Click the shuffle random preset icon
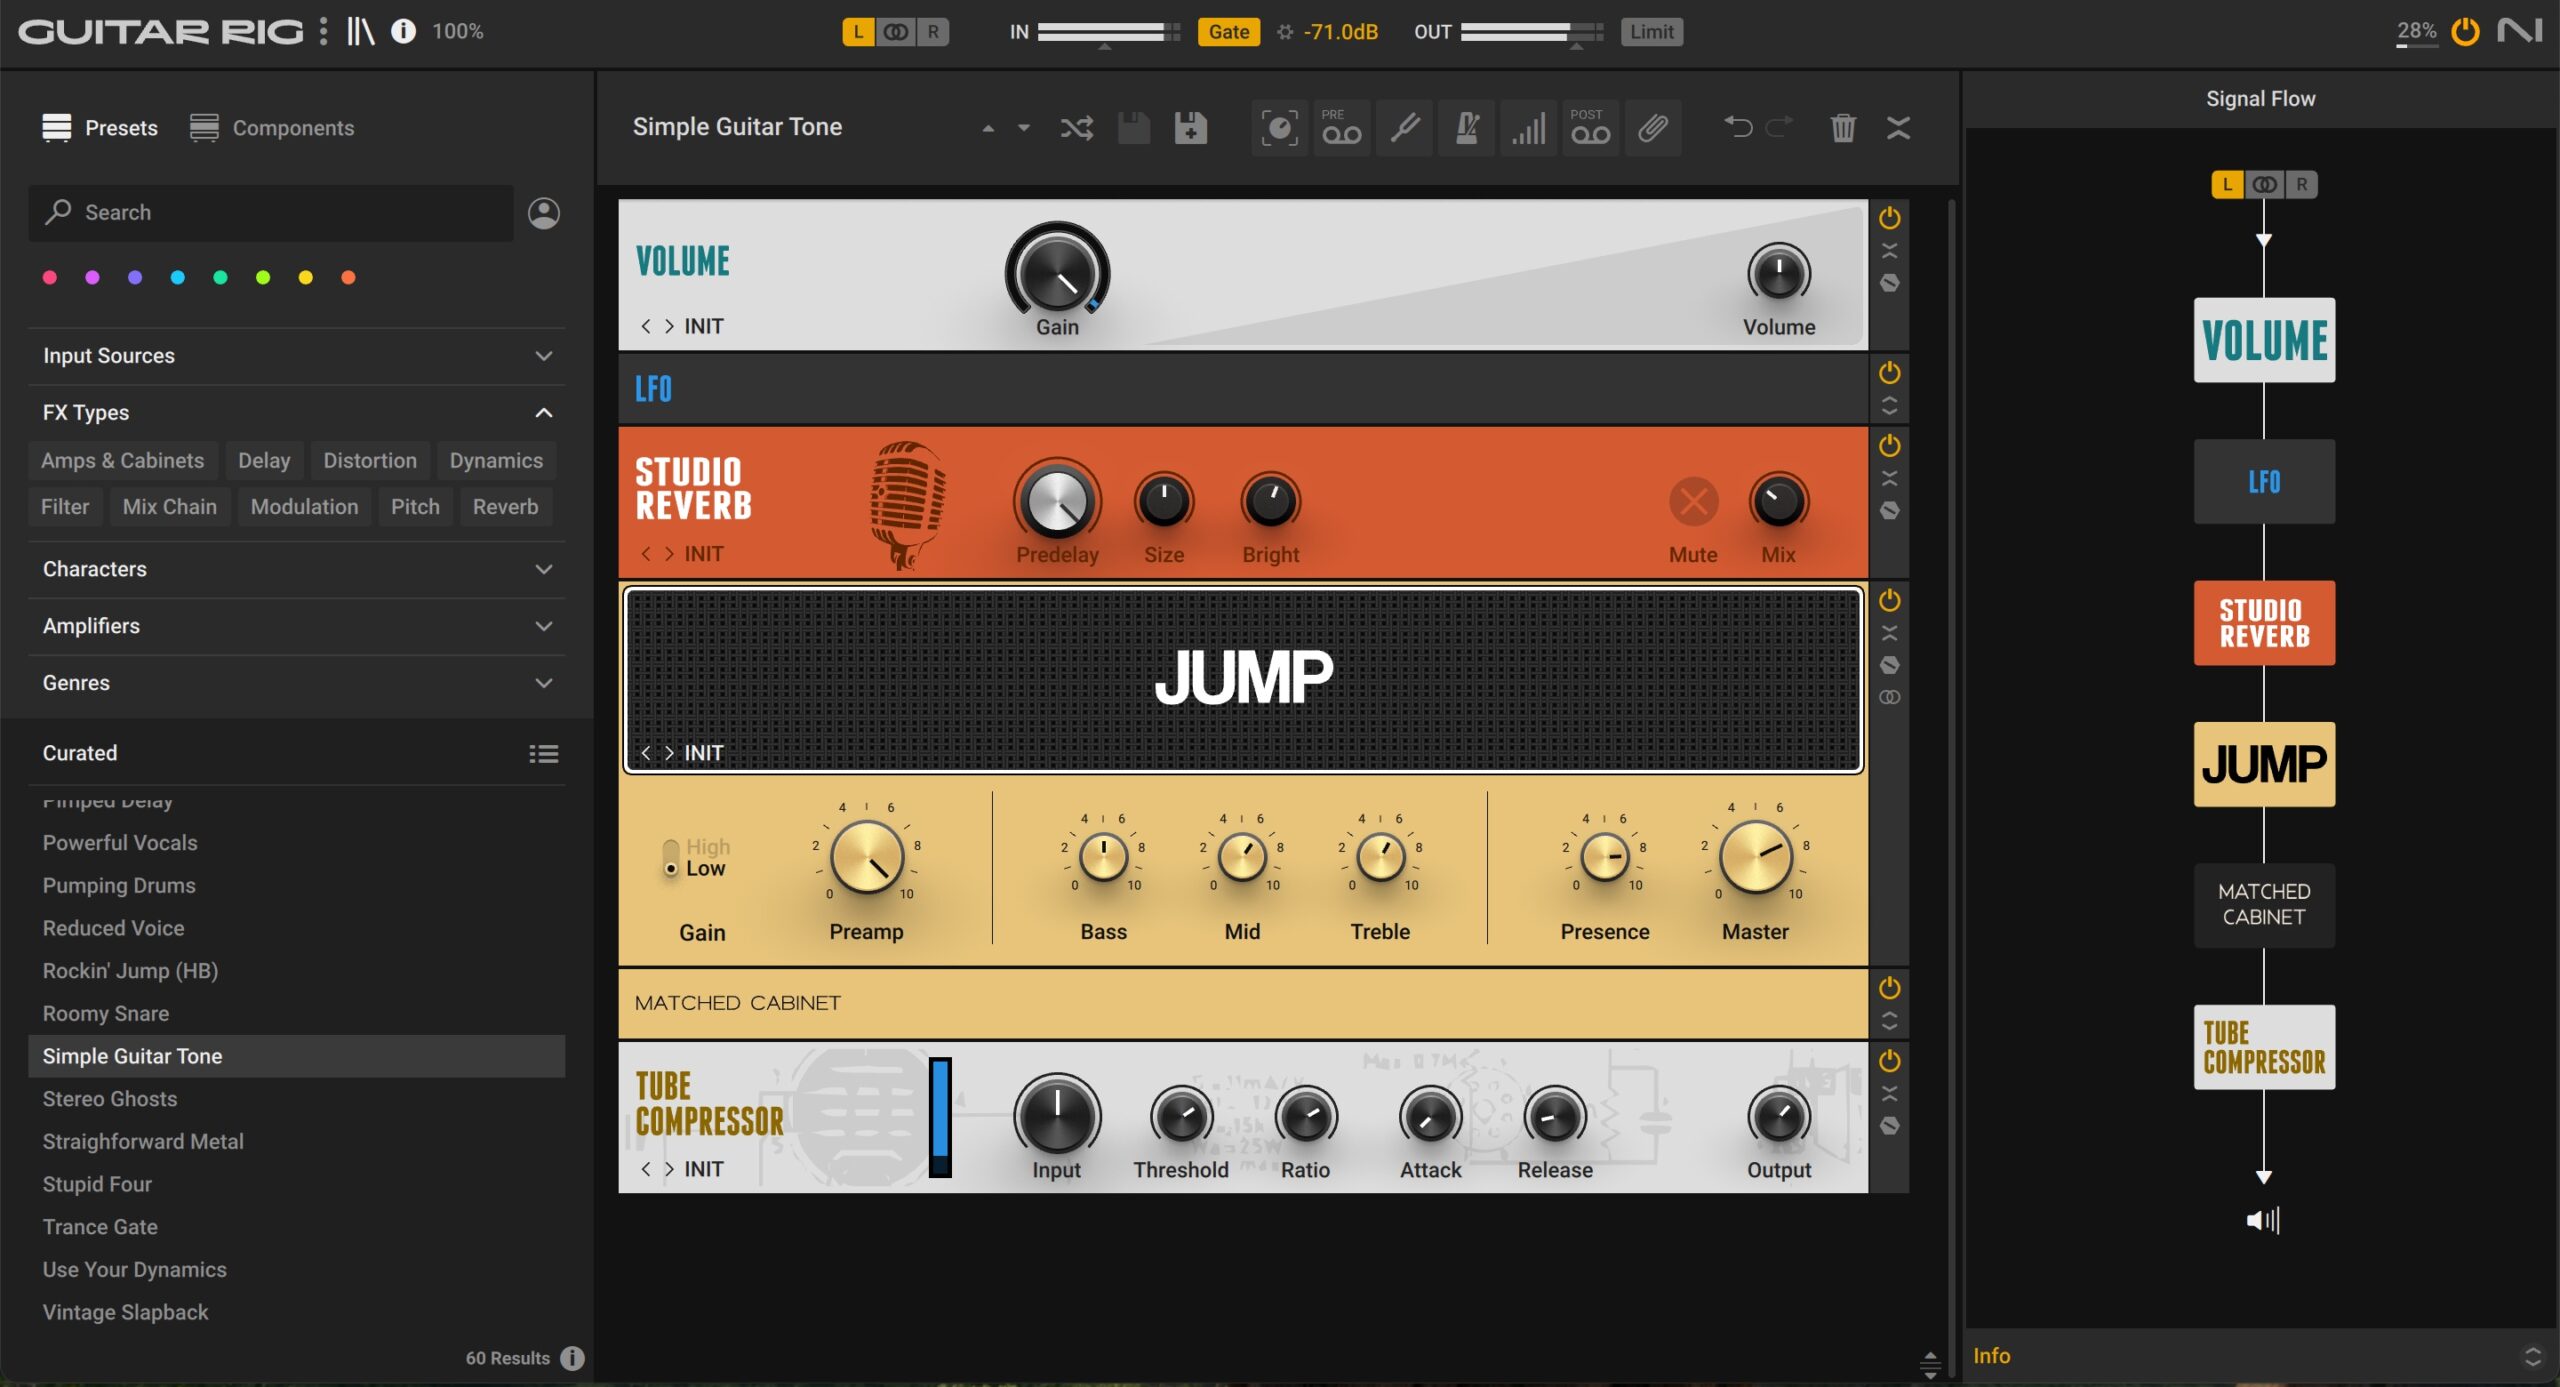 (x=1076, y=128)
